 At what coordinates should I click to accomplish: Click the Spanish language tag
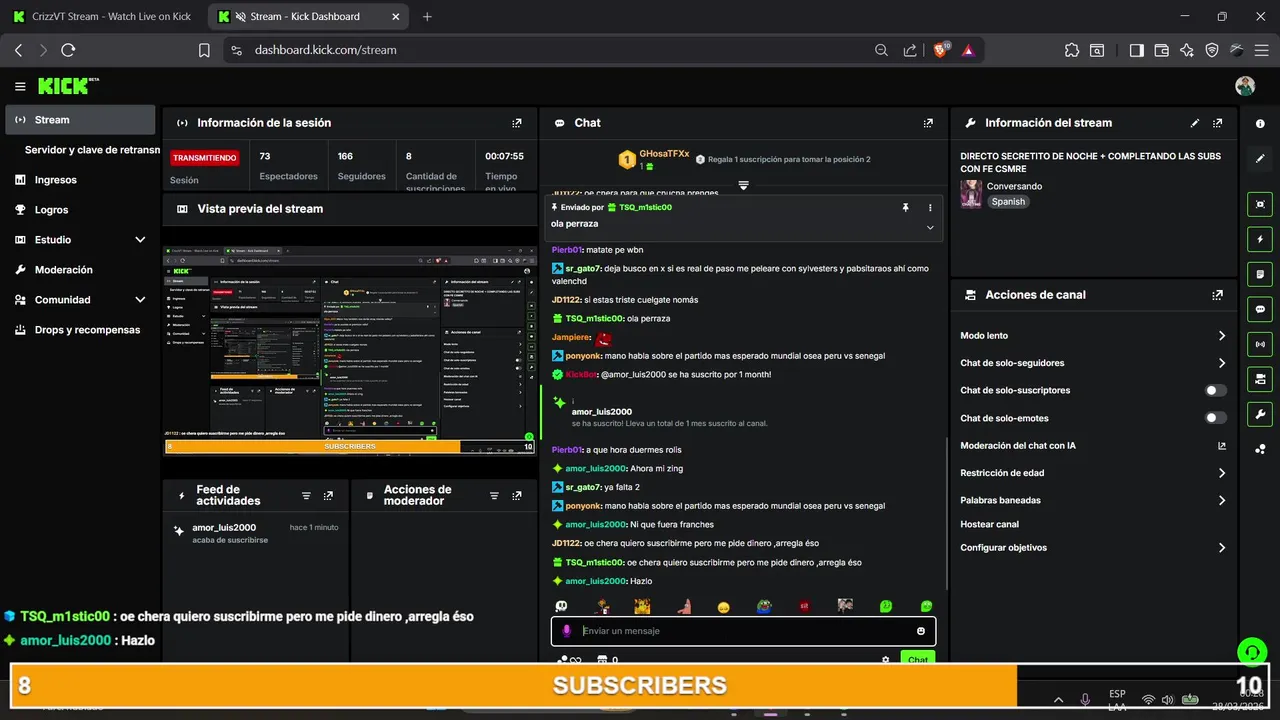click(x=1008, y=202)
